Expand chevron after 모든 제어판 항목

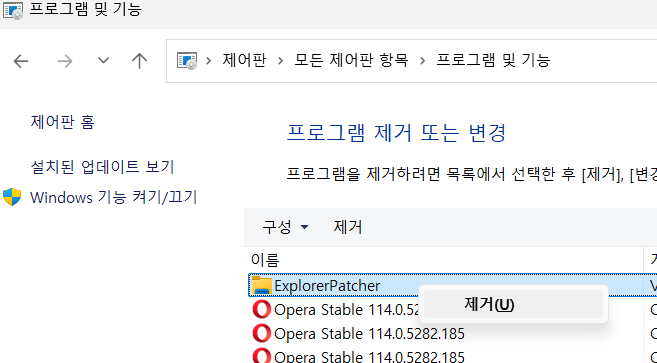pyautogui.click(x=422, y=61)
